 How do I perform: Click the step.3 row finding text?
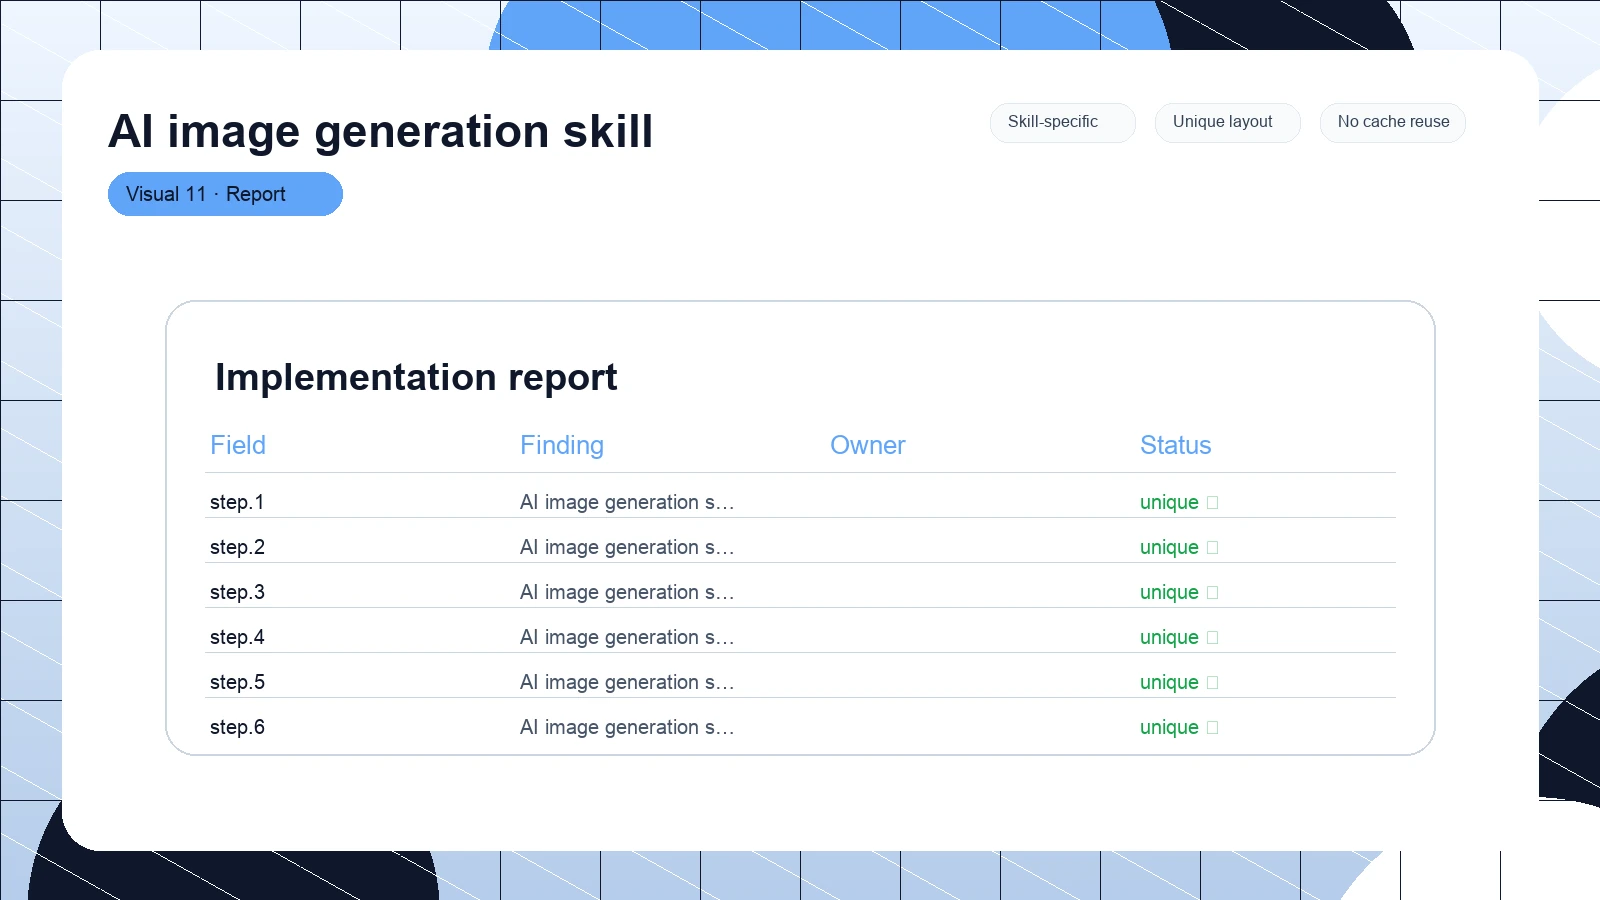tap(627, 592)
